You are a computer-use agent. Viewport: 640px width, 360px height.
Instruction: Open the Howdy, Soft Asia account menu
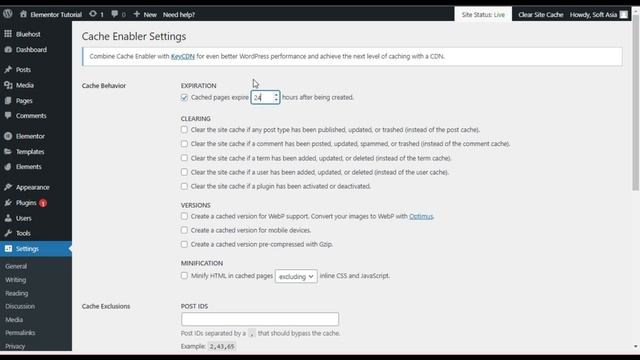[598, 14]
